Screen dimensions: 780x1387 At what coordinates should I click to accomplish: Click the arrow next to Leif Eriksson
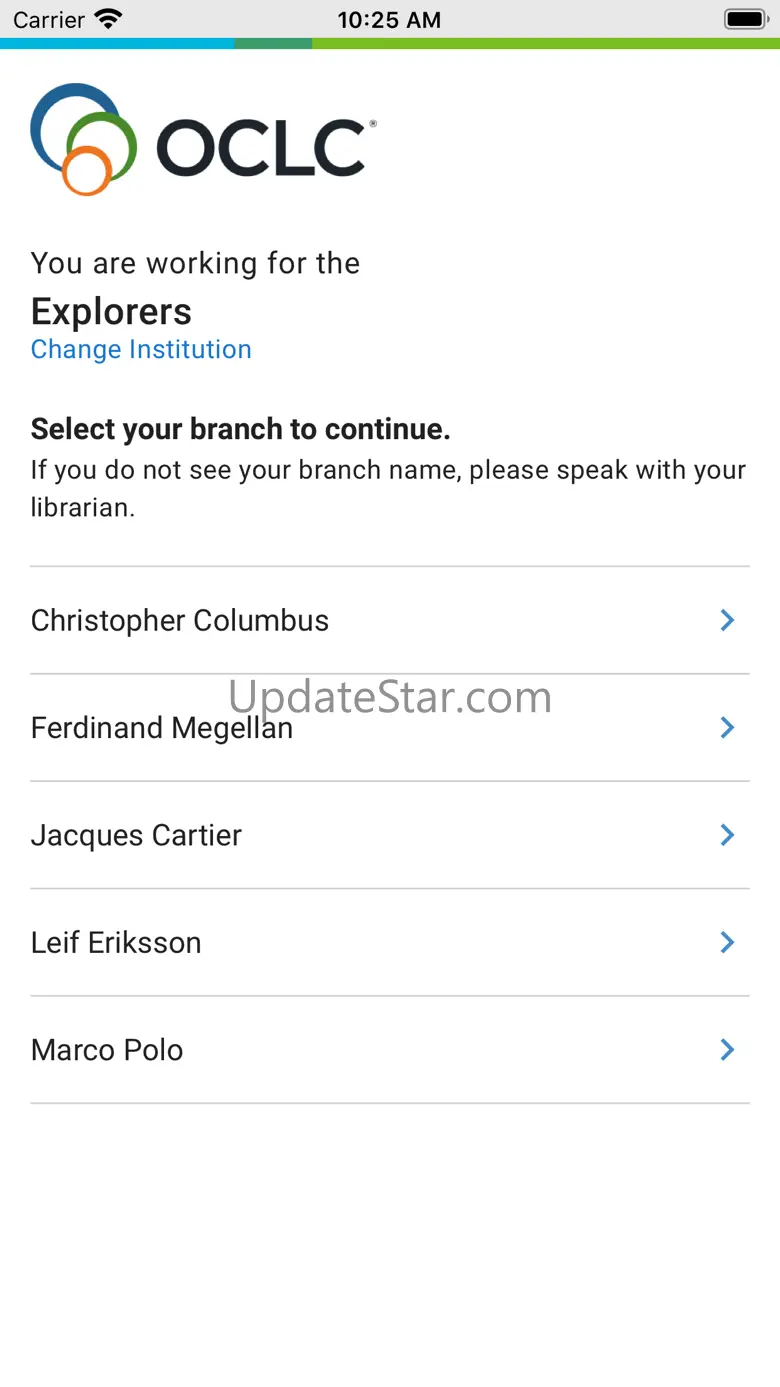pyautogui.click(x=728, y=942)
